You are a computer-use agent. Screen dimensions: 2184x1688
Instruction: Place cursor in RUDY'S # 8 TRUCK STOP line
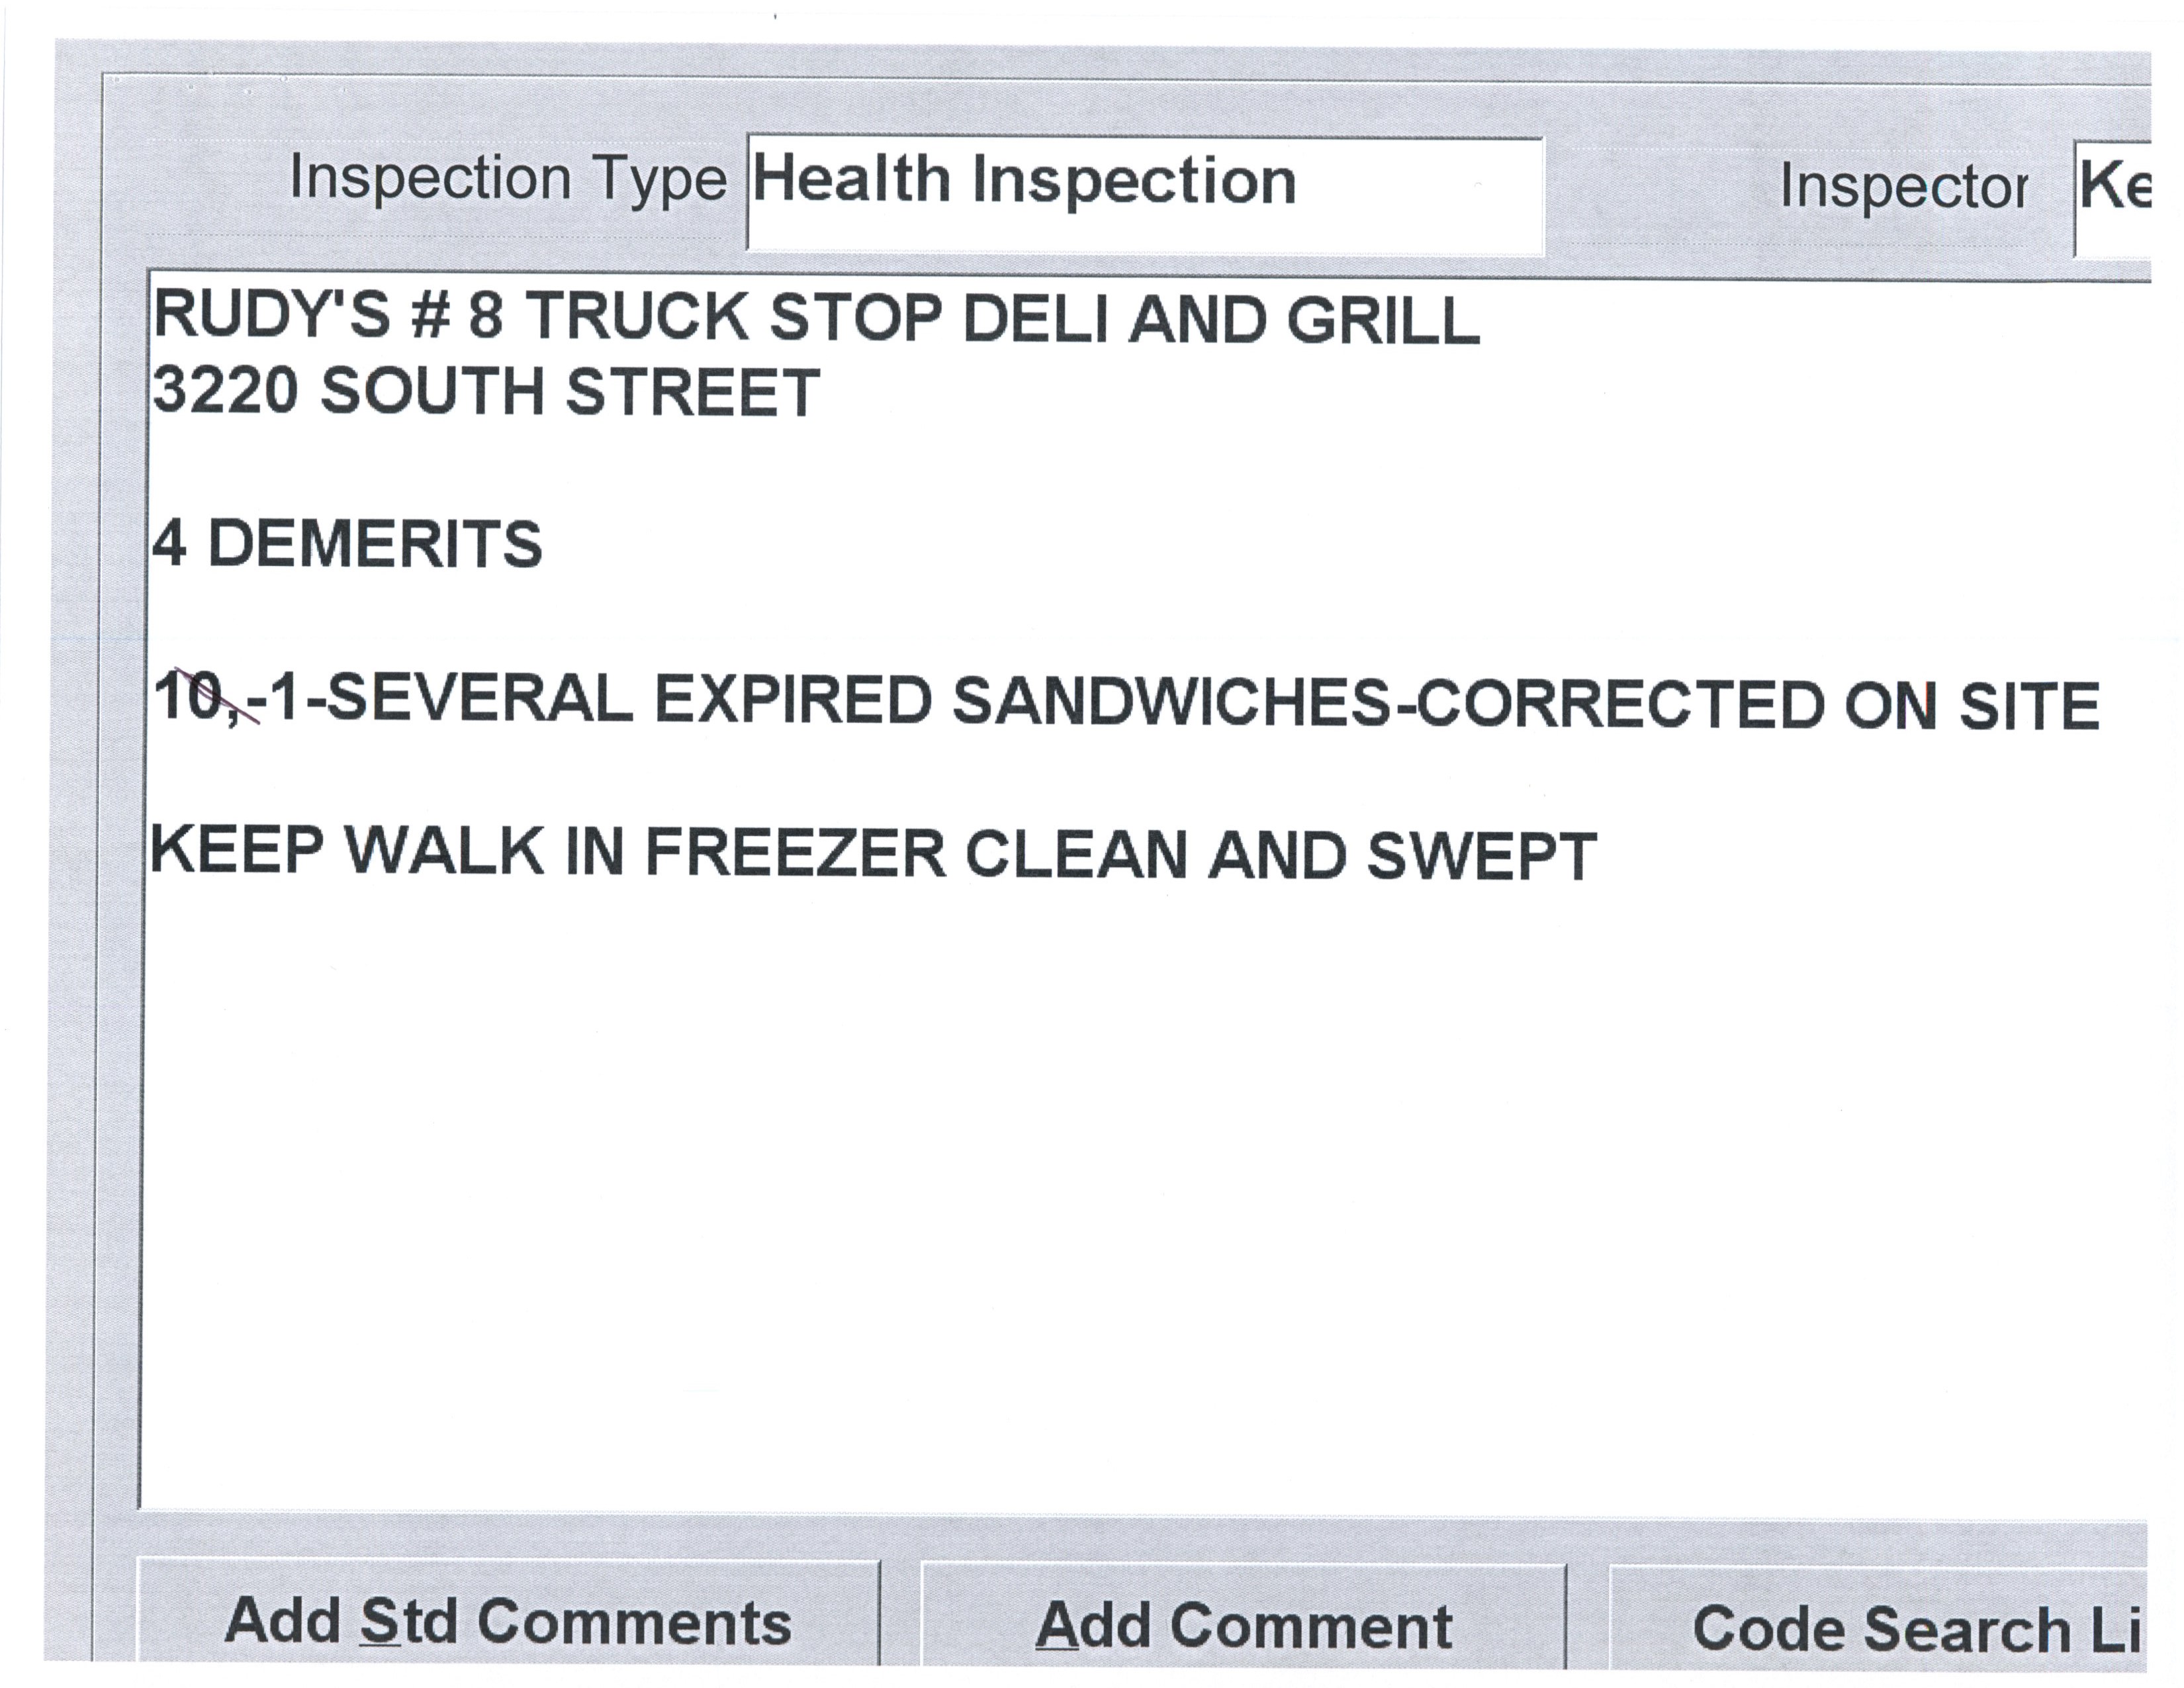tap(815, 317)
